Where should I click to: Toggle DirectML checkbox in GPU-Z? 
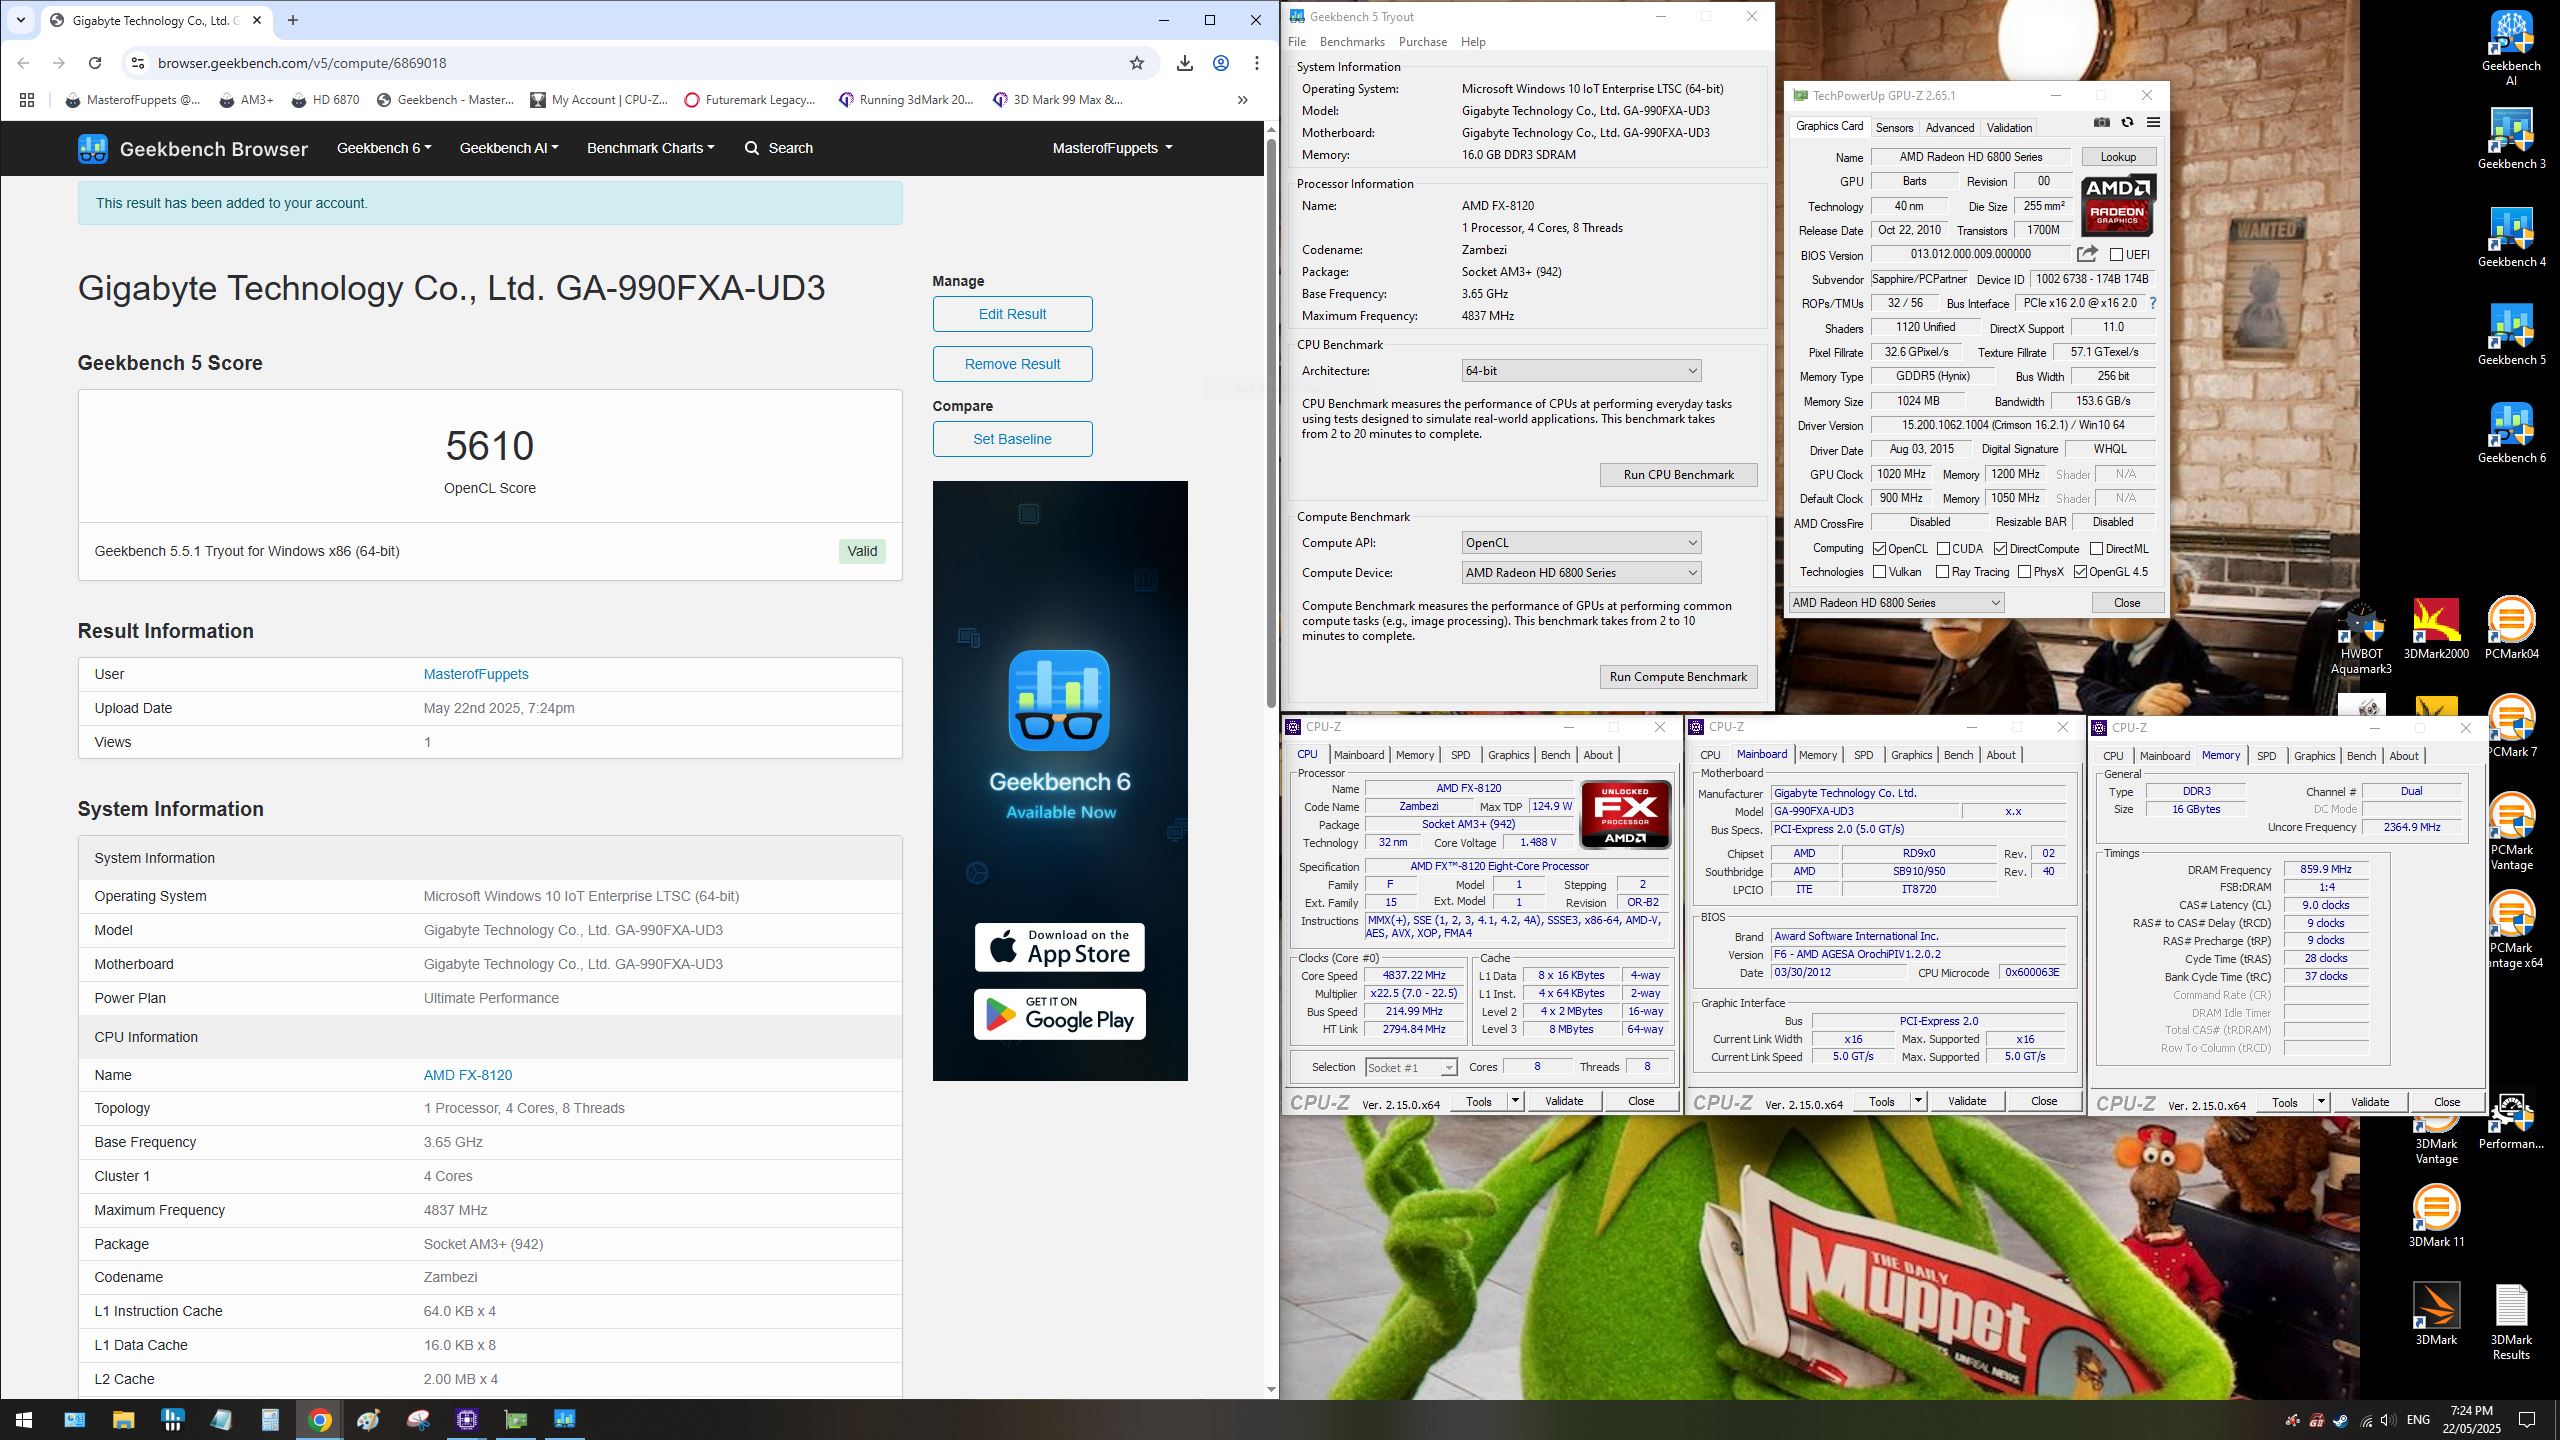(x=2096, y=549)
